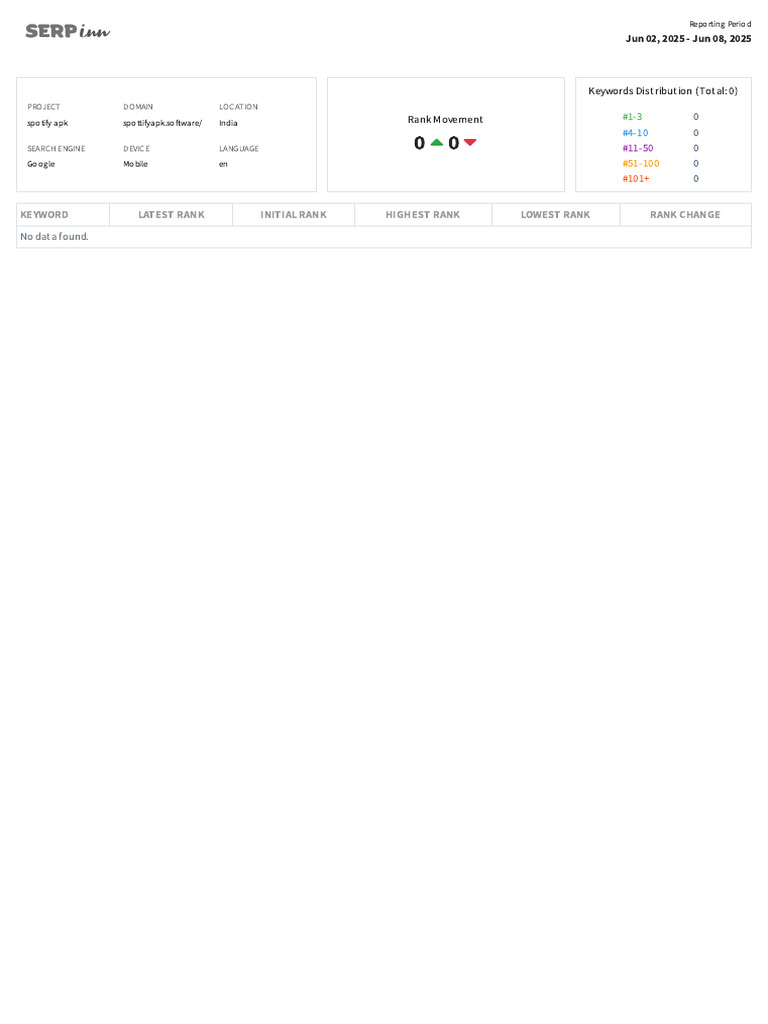This screenshot has height=1024, width=768.
Task: Click the LOWEST RANK column header
Action: click(555, 214)
